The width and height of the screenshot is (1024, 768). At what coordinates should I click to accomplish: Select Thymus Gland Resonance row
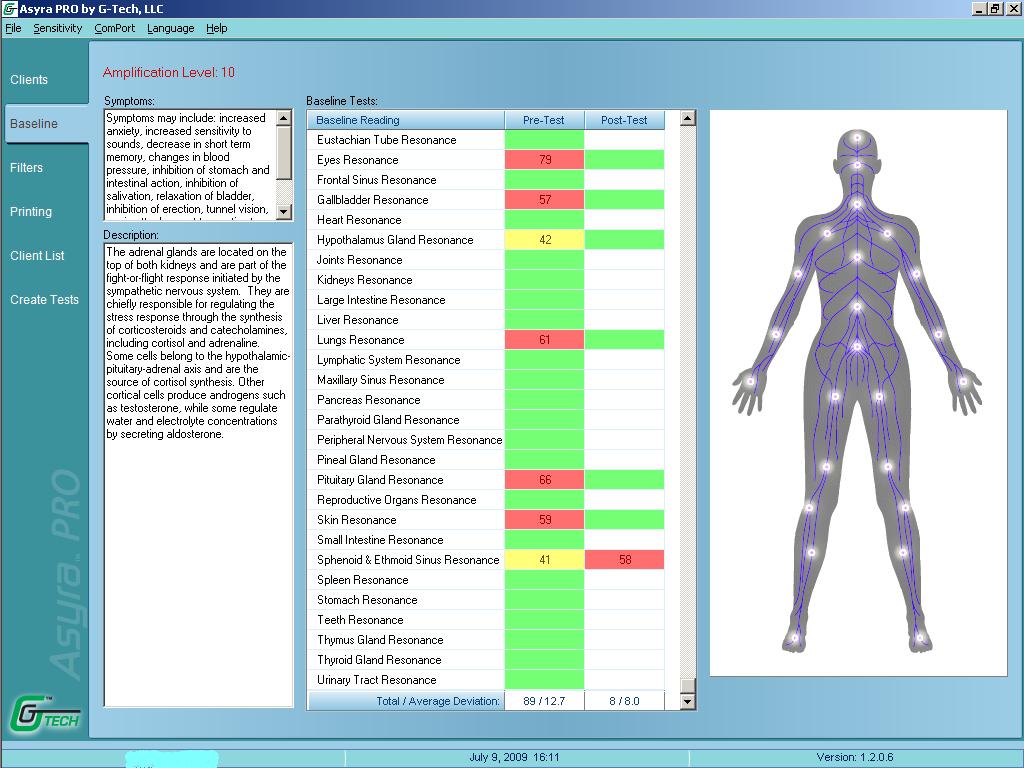[x=486, y=640]
